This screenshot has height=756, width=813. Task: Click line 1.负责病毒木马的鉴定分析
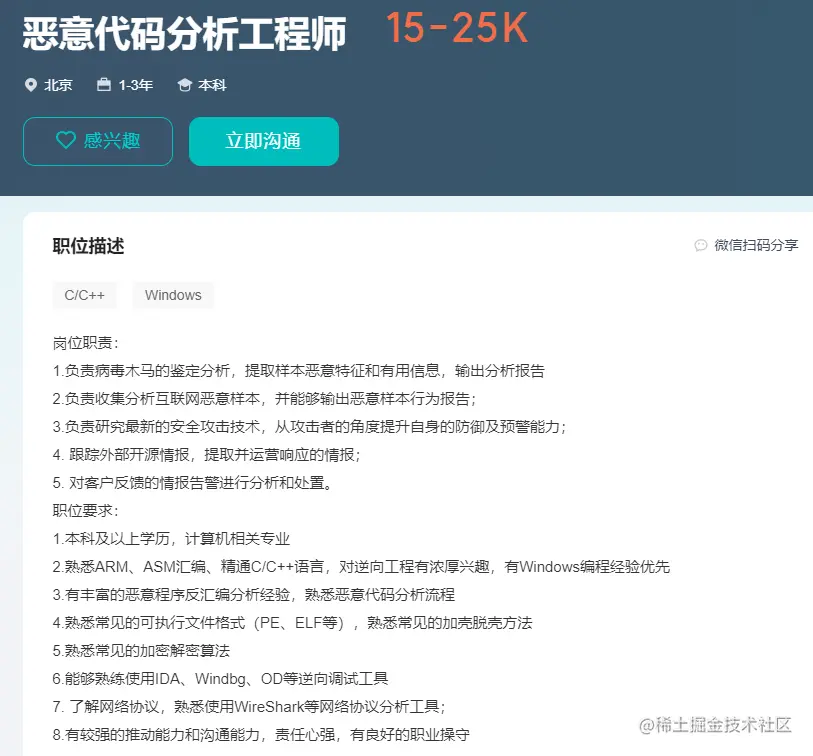pyautogui.click(x=299, y=371)
